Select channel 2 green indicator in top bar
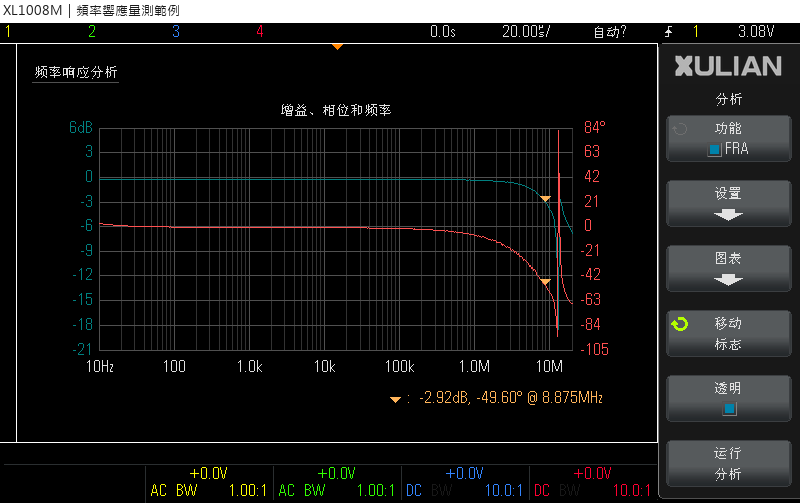Screen dimensions: 800x503 tap(92, 32)
